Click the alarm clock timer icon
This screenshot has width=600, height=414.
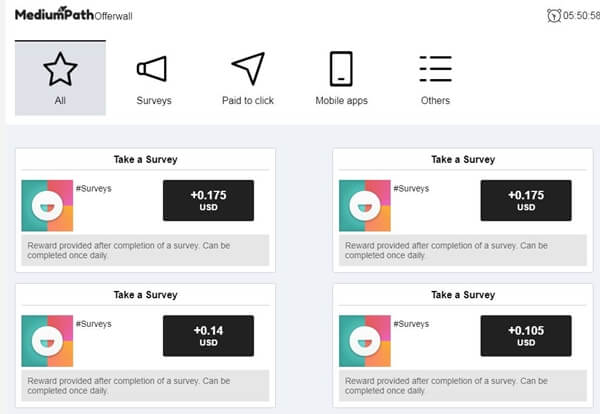pos(554,16)
